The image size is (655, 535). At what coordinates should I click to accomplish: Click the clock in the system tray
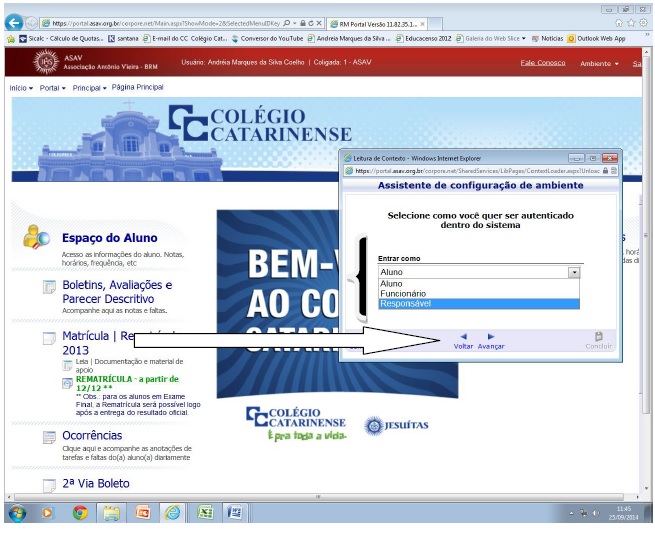pyautogui.click(x=623, y=513)
